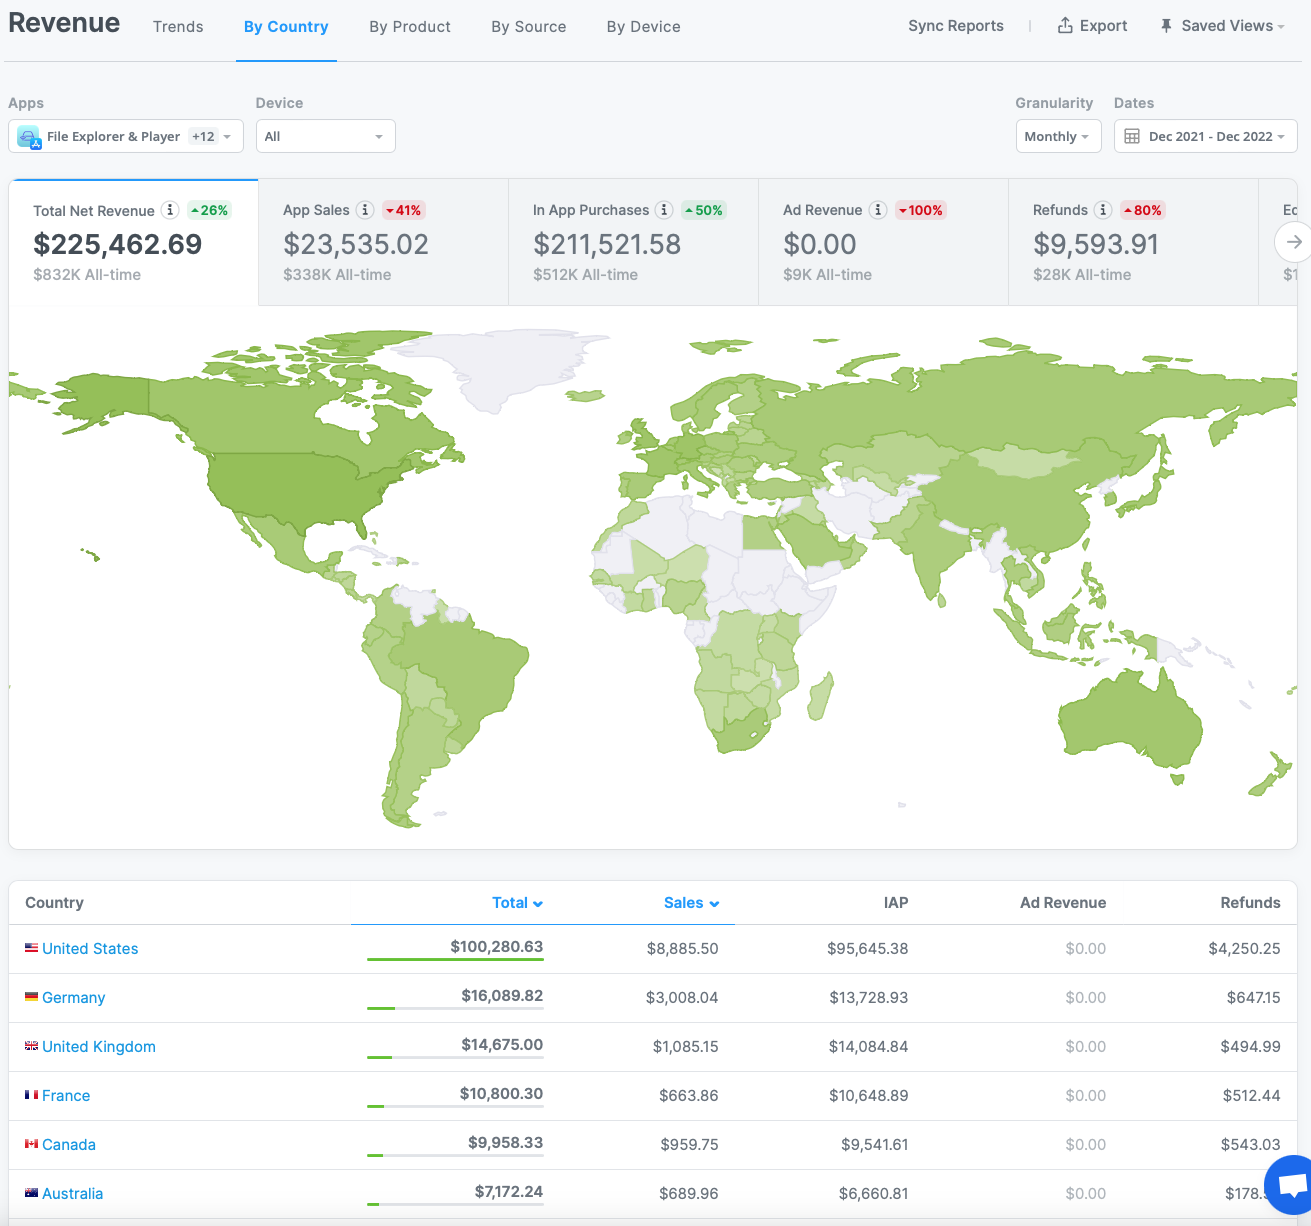The width and height of the screenshot is (1311, 1226).
Task: Click the info icon beside In App Purchases
Action: coord(664,210)
